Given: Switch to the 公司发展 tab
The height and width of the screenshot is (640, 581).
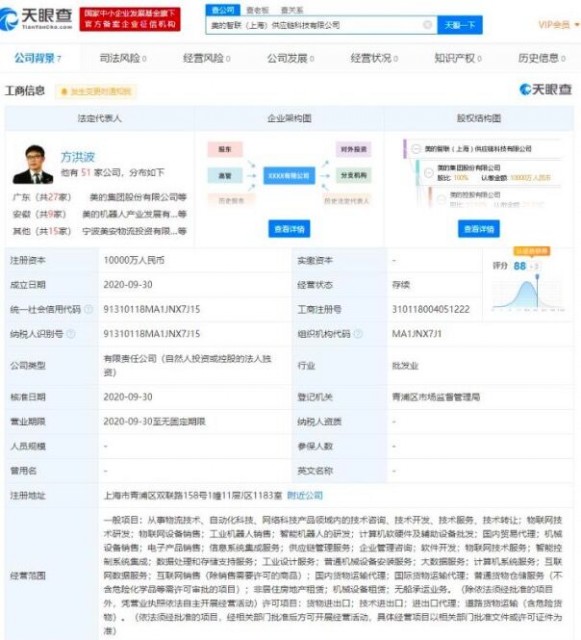Looking at the screenshot, I should 290,58.
